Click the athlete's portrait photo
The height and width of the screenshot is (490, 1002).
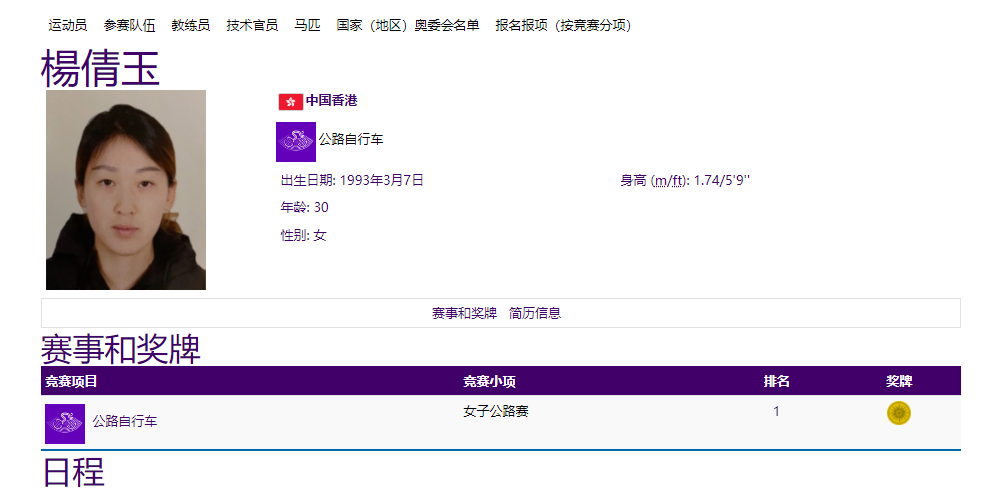126,190
